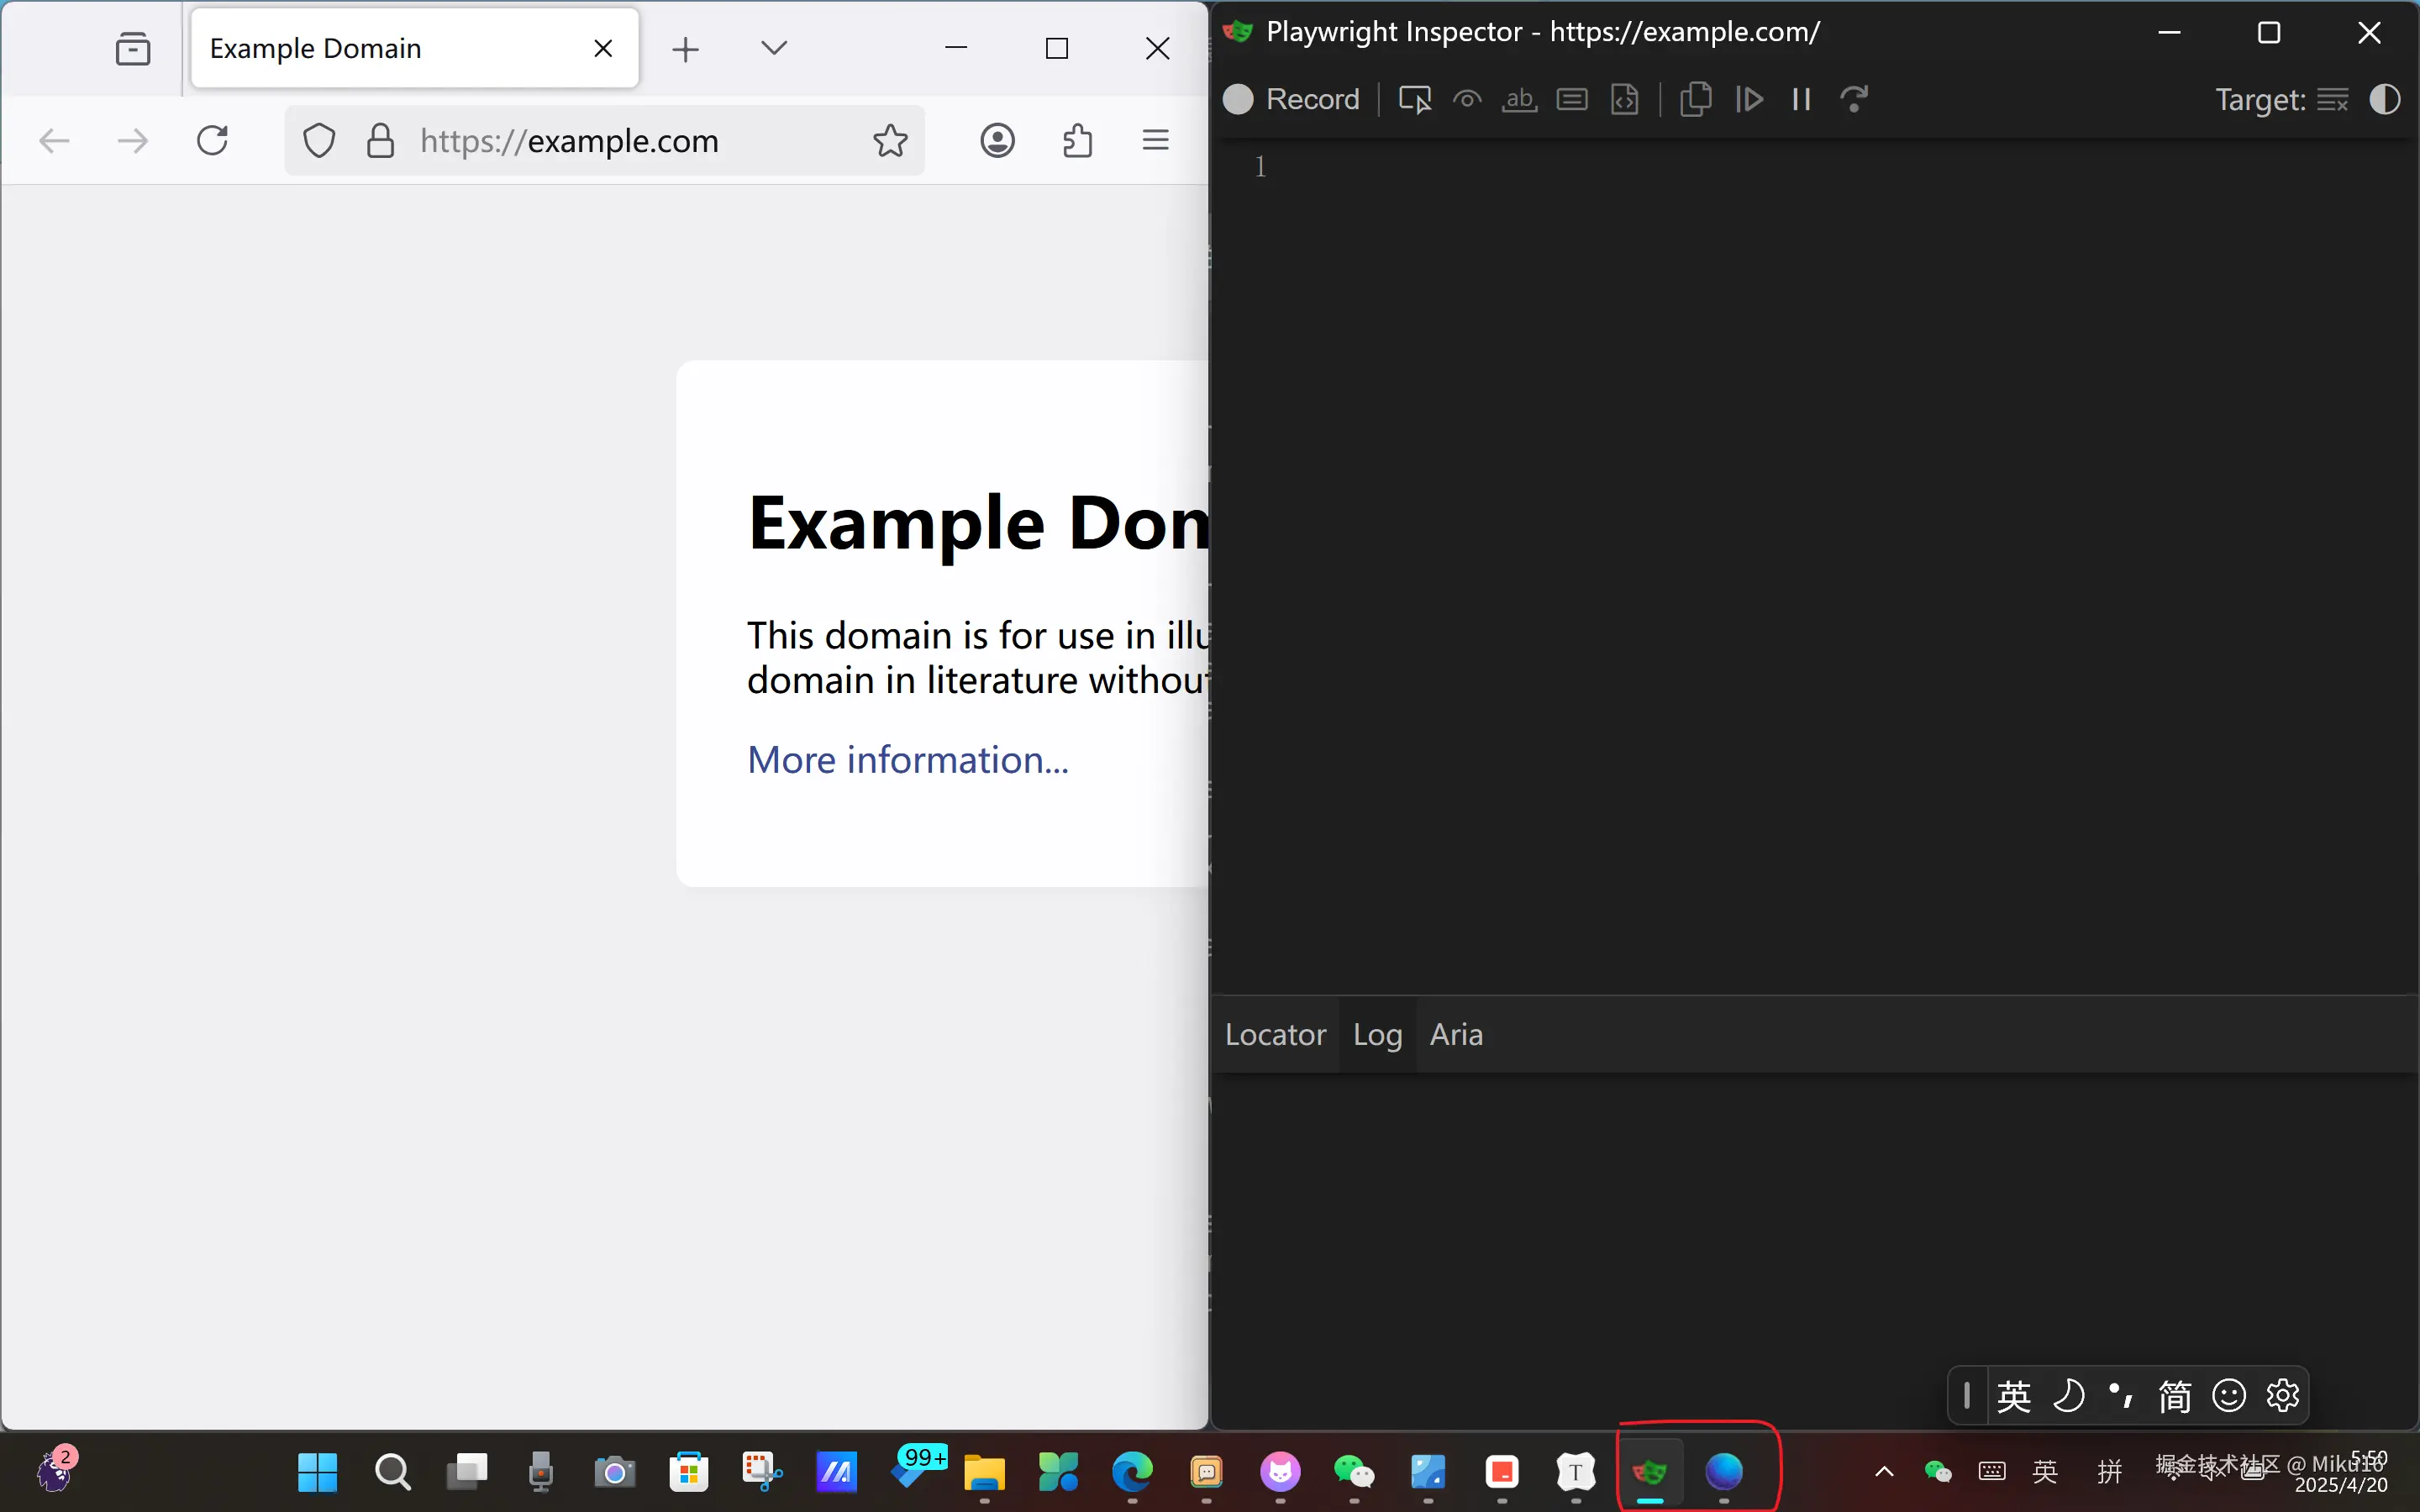Click the Step over icon
The width and height of the screenshot is (2420, 1512).
1854,99
